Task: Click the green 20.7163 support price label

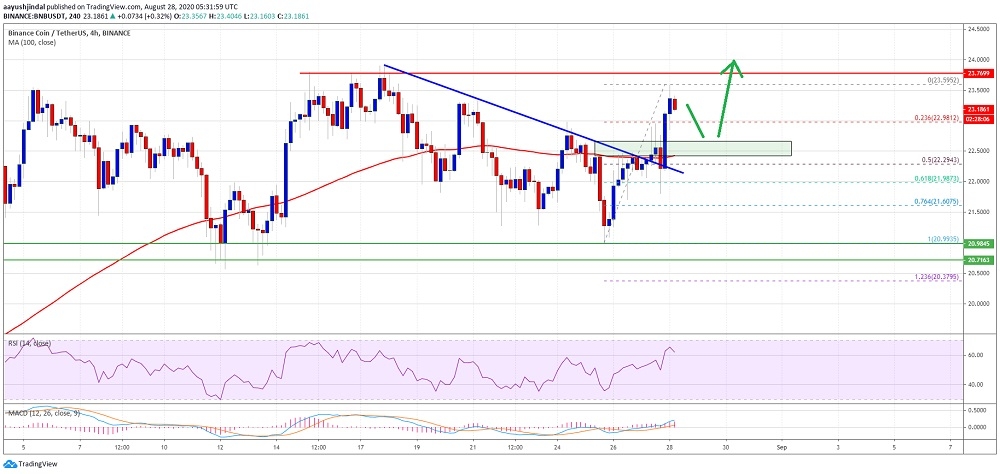Action: coord(980,260)
